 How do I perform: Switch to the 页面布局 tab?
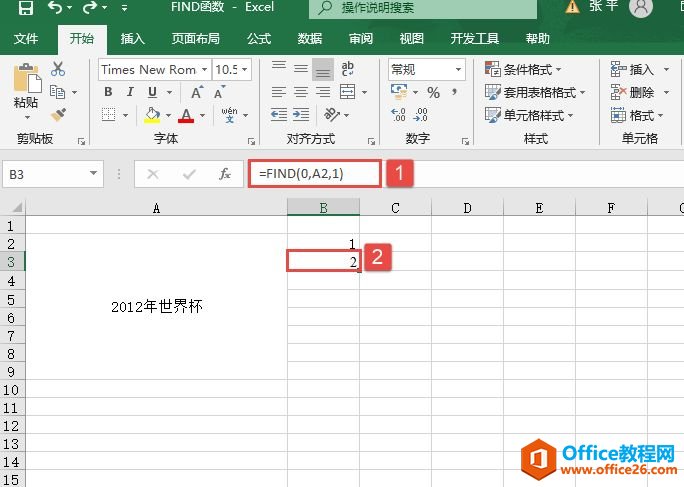point(195,39)
